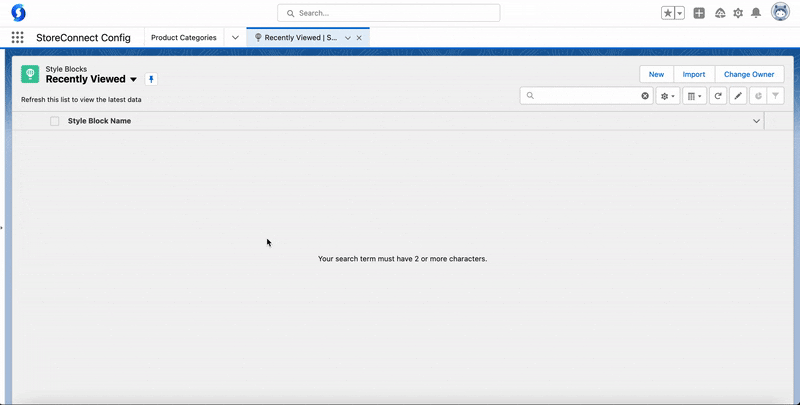Open the Salesforce Help guidance icon
This screenshot has width=800, height=405.
pos(720,13)
